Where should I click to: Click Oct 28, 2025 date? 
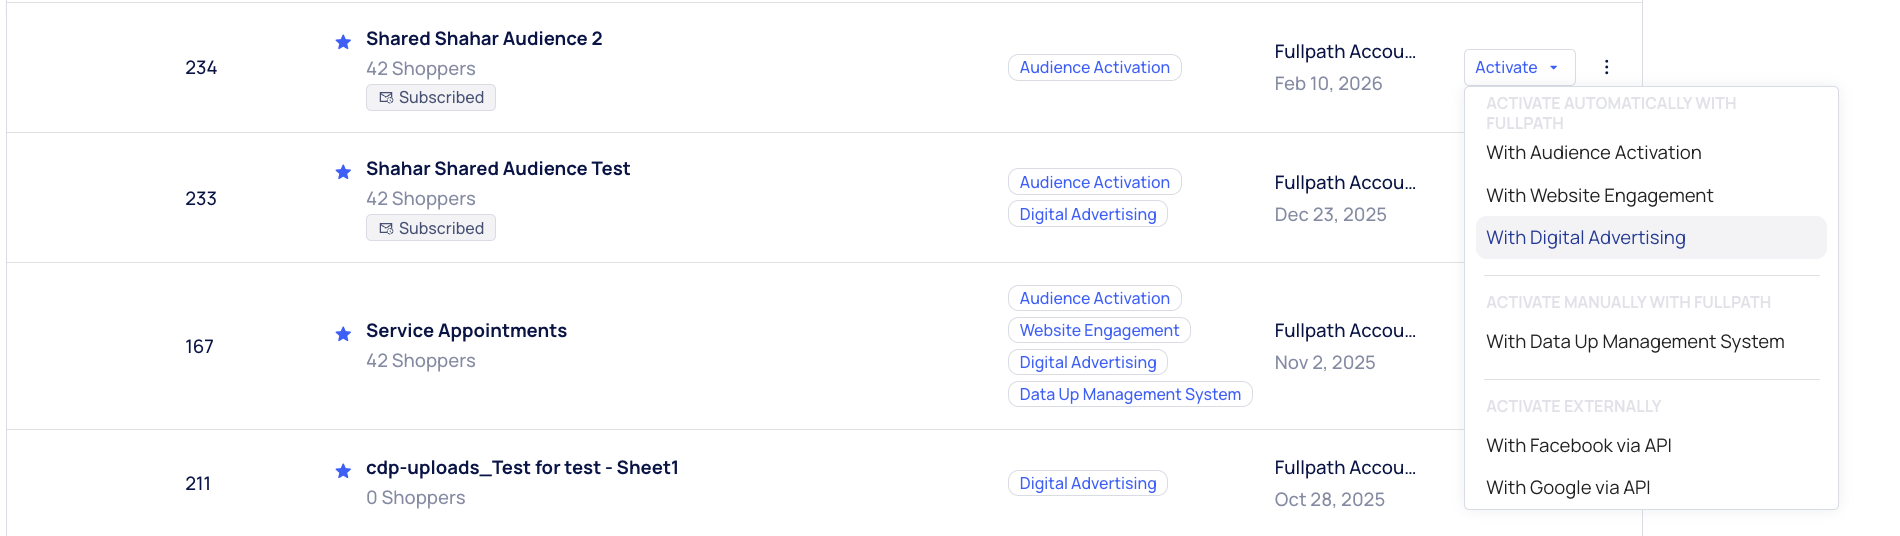pyautogui.click(x=1329, y=500)
